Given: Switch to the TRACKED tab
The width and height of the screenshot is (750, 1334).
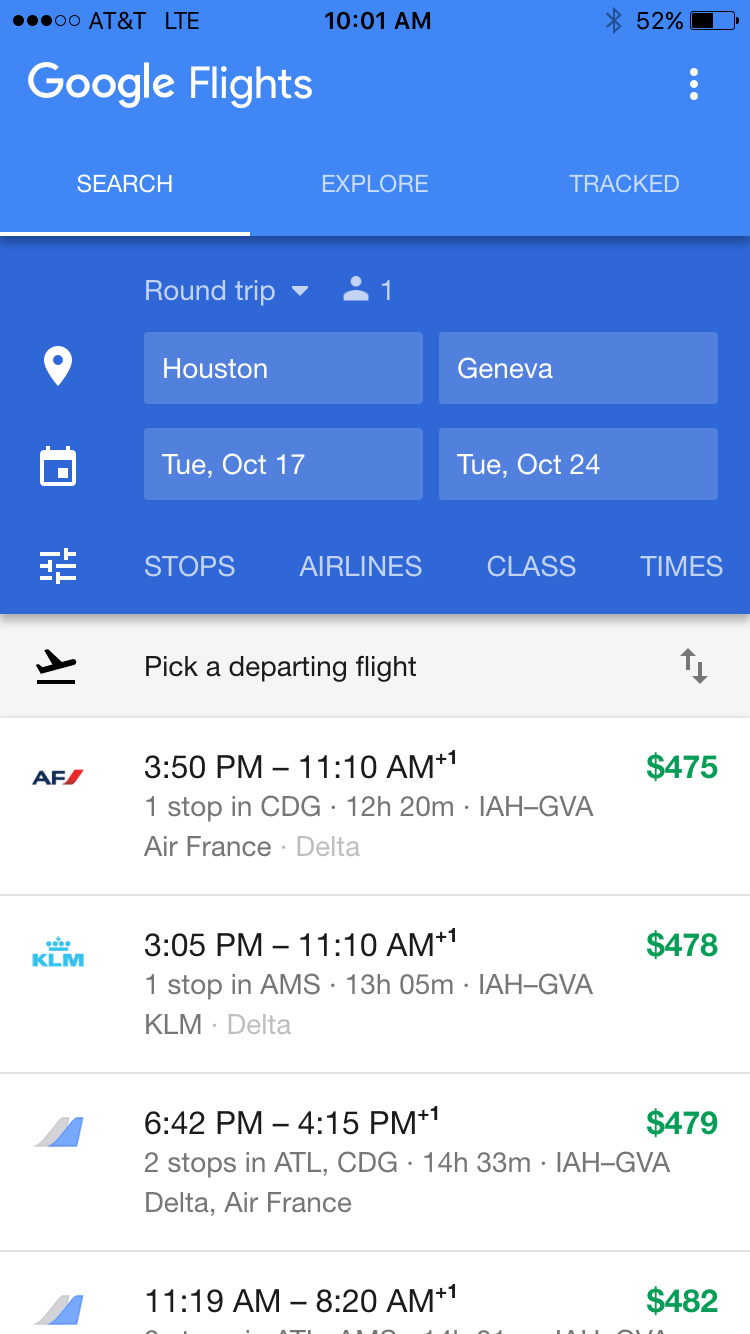Looking at the screenshot, I should 624,184.
